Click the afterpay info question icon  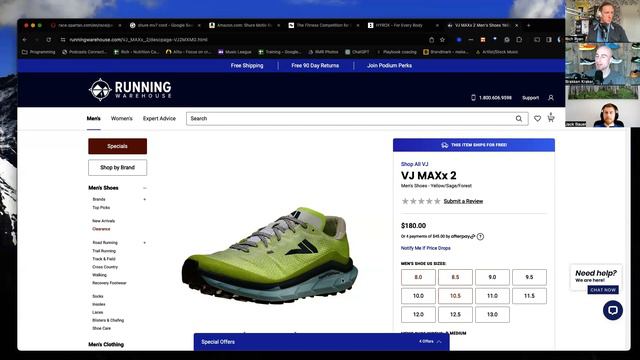point(480,236)
